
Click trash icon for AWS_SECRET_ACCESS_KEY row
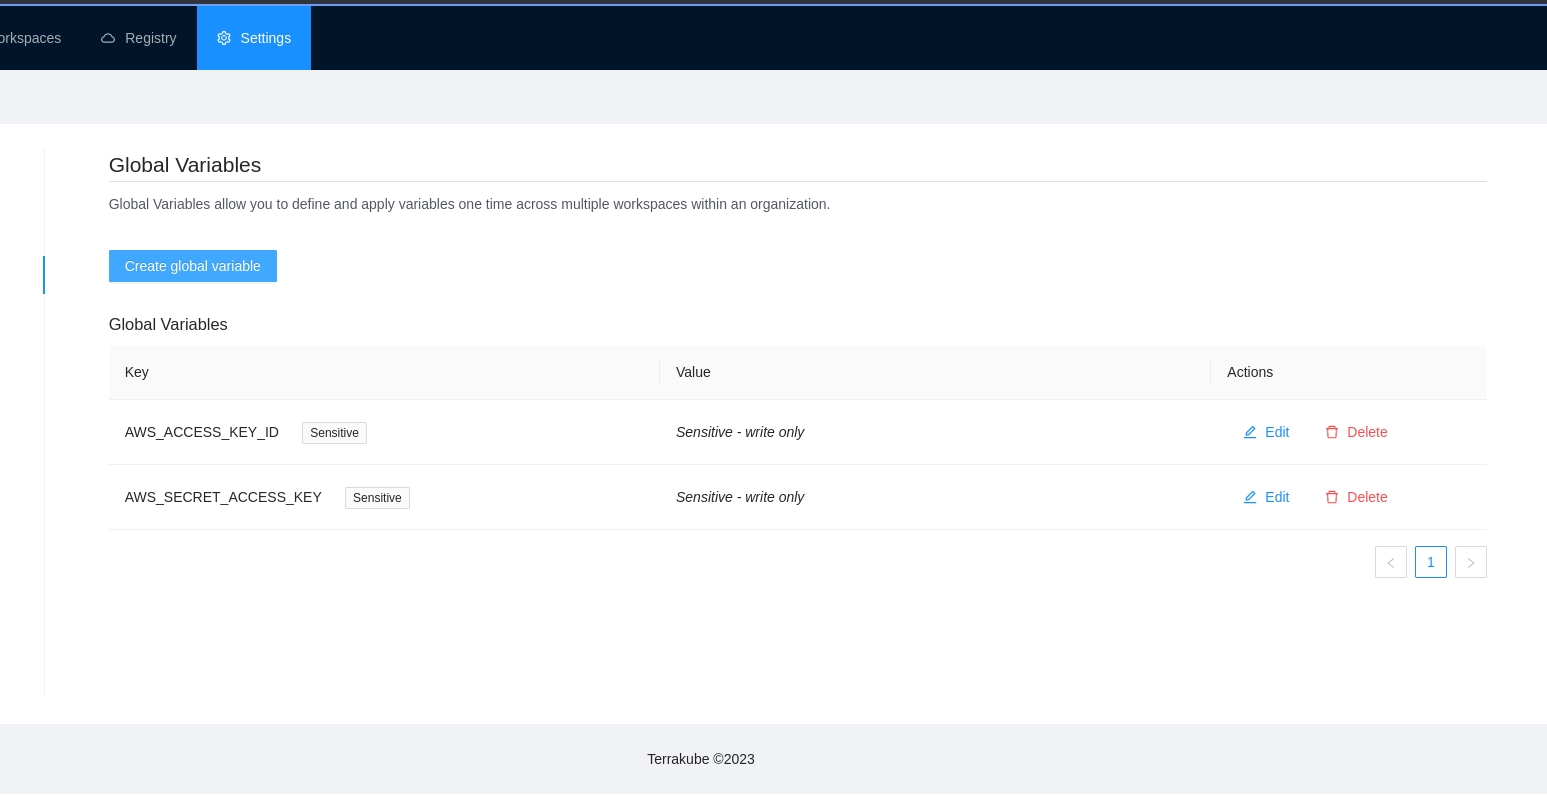(x=1332, y=497)
